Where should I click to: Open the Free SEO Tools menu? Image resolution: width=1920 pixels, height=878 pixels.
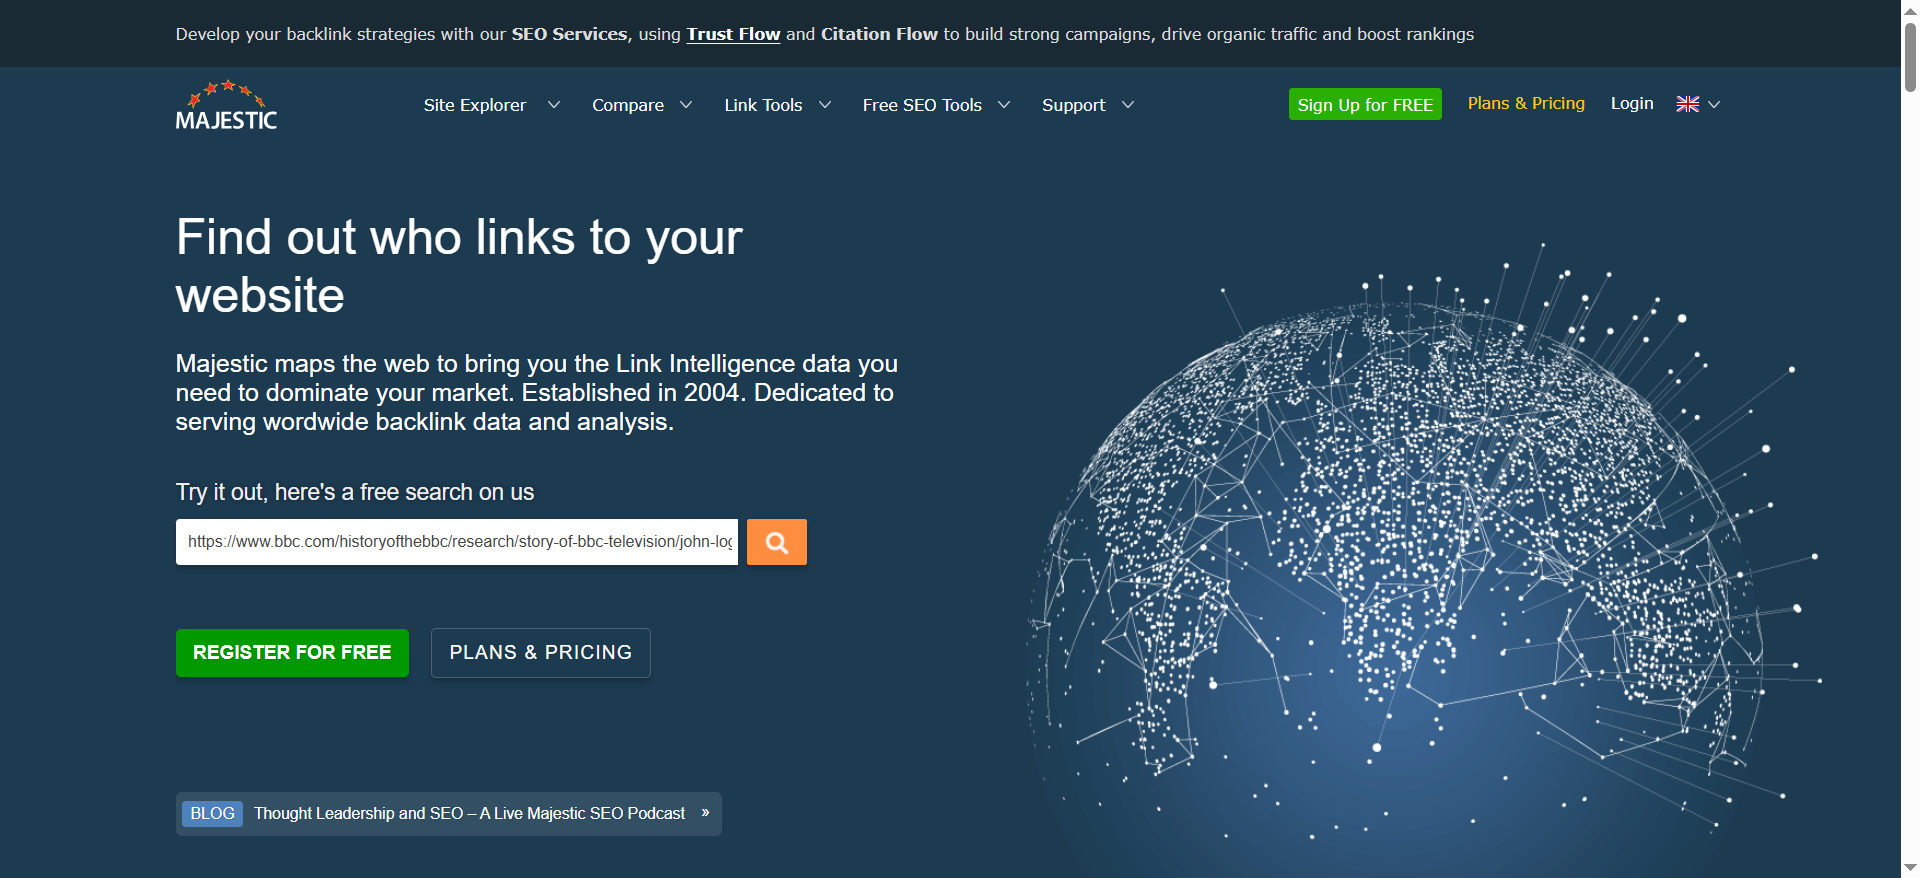[x=922, y=105]
